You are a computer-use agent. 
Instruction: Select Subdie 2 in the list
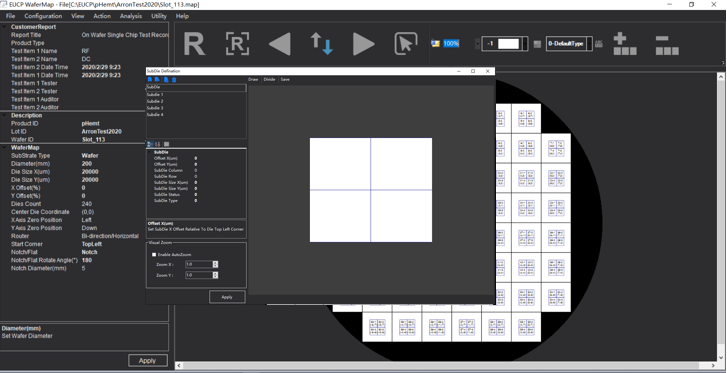click(155, 101)
